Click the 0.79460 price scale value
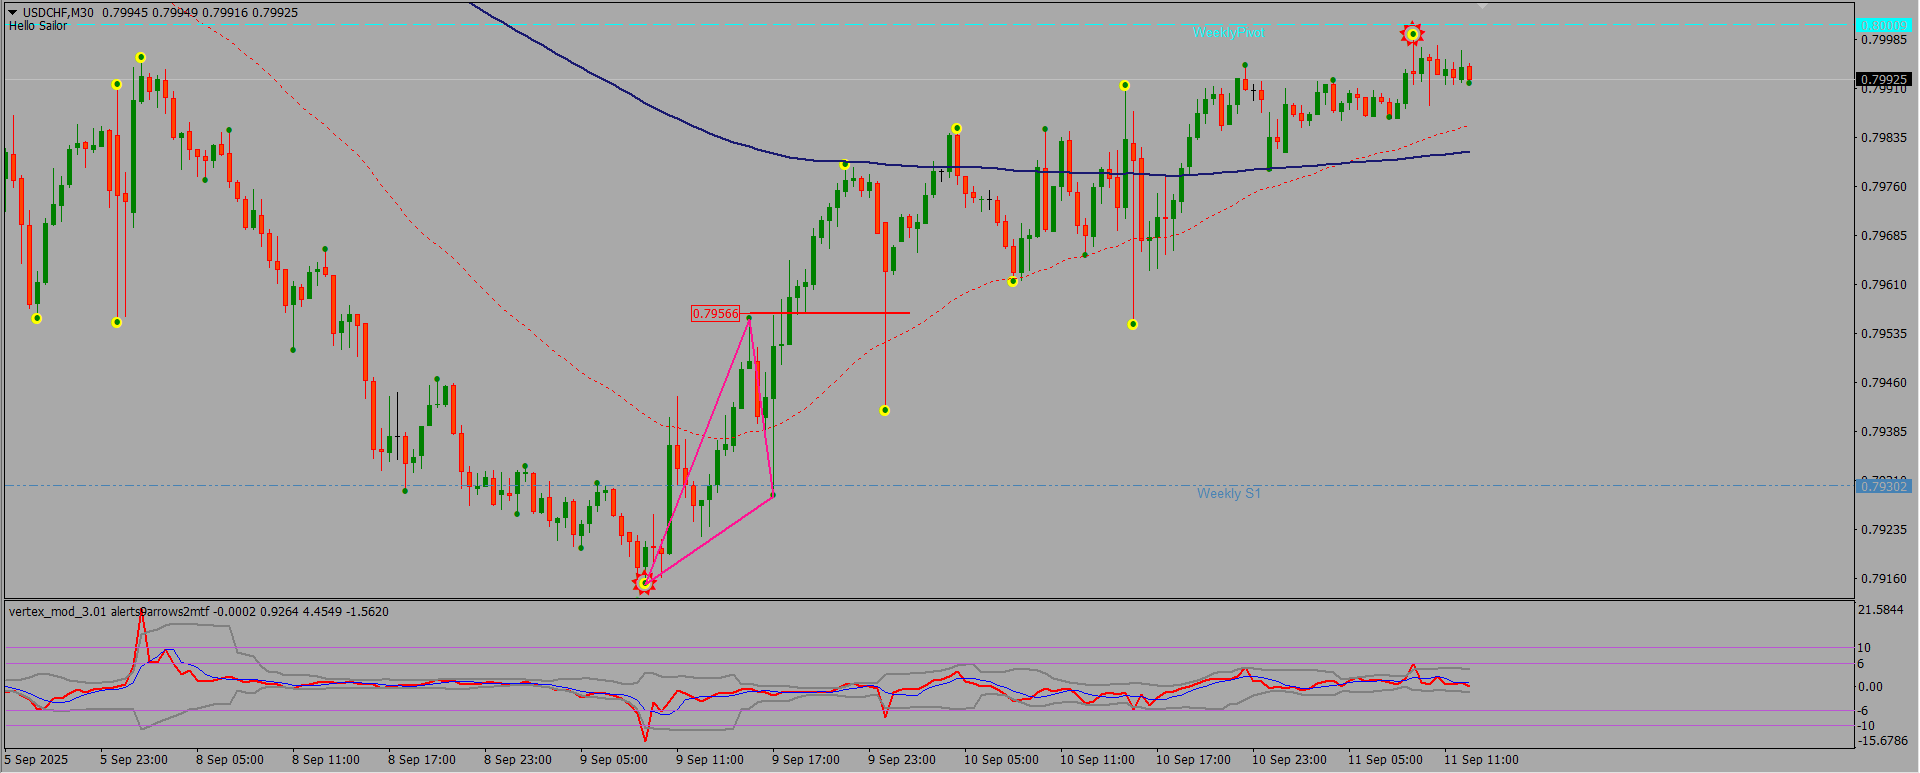 1884,383
